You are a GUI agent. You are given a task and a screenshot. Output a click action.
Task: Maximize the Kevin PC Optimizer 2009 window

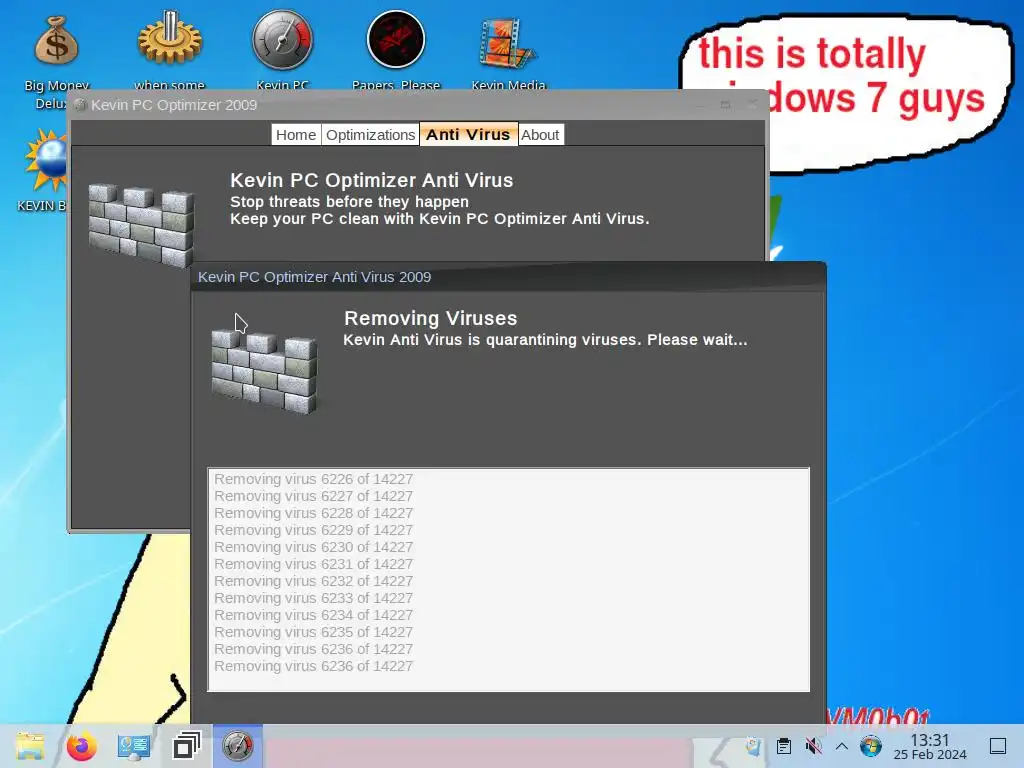pos(726,104)
